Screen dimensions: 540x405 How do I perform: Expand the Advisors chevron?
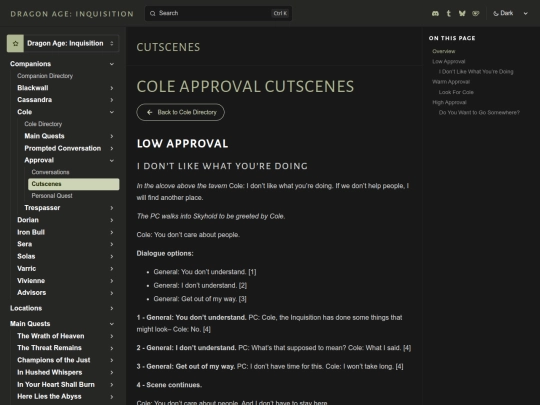[x=112, y=293]
